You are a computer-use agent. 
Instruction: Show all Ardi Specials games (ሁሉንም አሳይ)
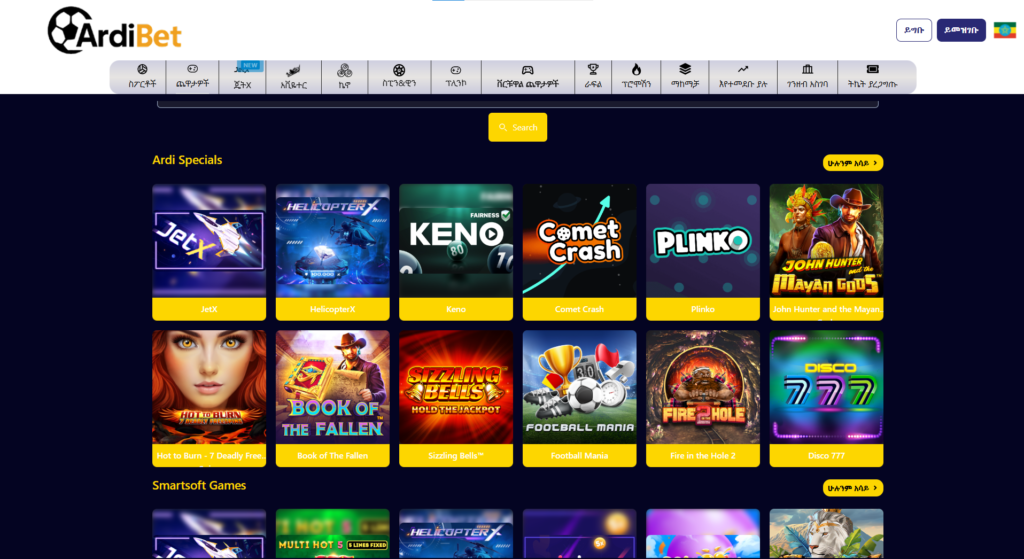click(x=853, y=163)
